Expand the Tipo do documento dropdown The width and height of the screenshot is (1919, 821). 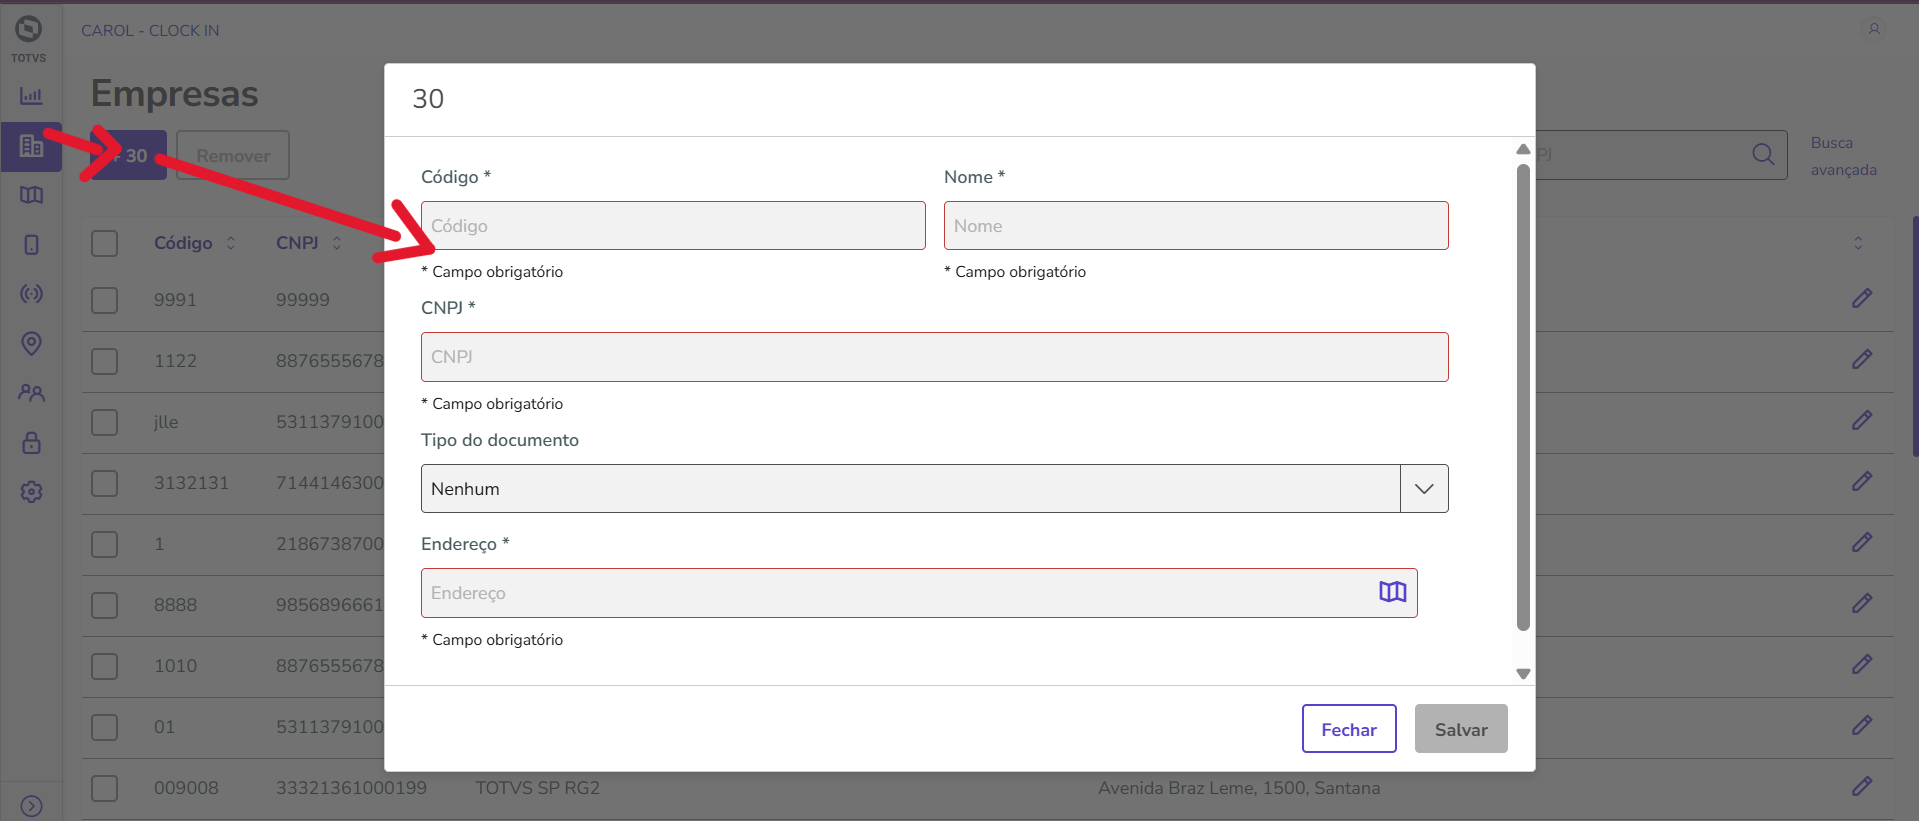pyautogui.click(x=1424, y=489)
